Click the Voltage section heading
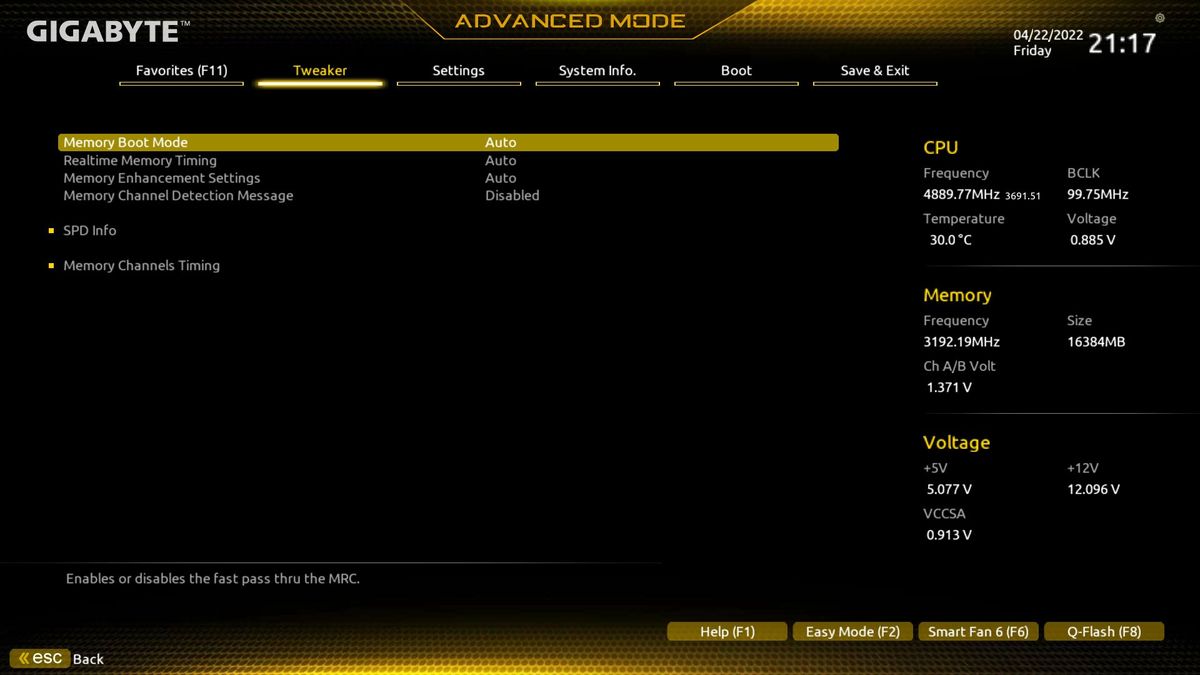 [x=956, y=443]
